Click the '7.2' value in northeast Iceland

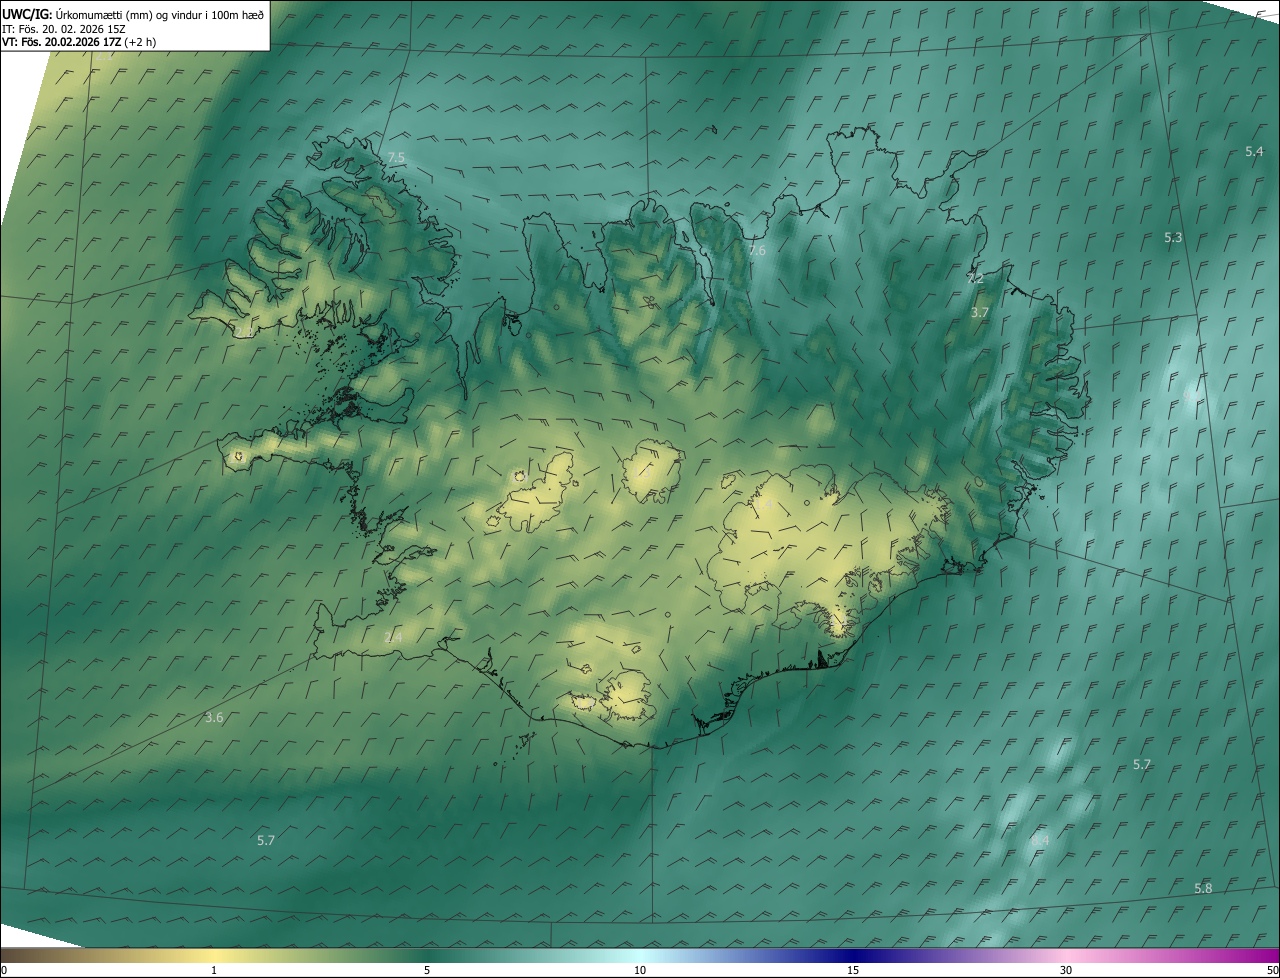click(x=975, y=278)
